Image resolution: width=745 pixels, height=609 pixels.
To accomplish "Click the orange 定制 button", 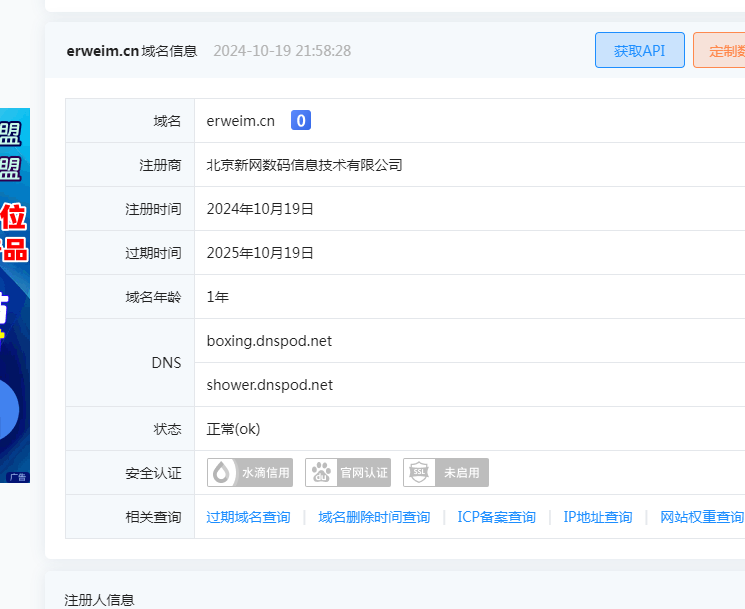I will tap(719, 50).
